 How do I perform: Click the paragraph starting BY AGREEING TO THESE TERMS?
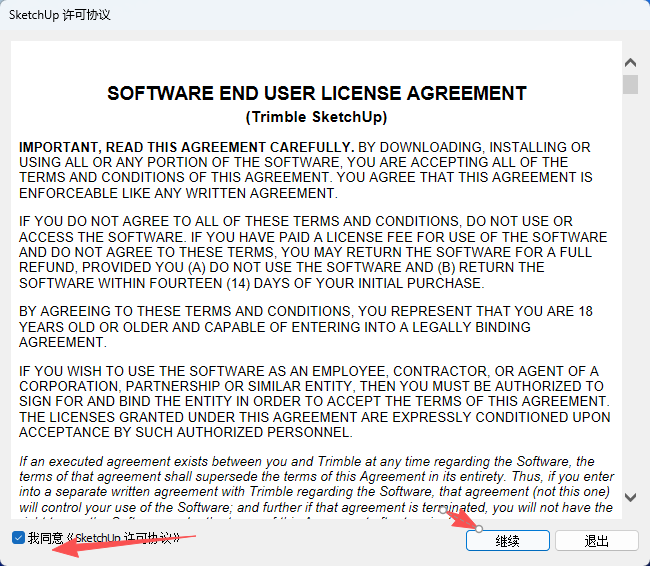coord(306,327)
